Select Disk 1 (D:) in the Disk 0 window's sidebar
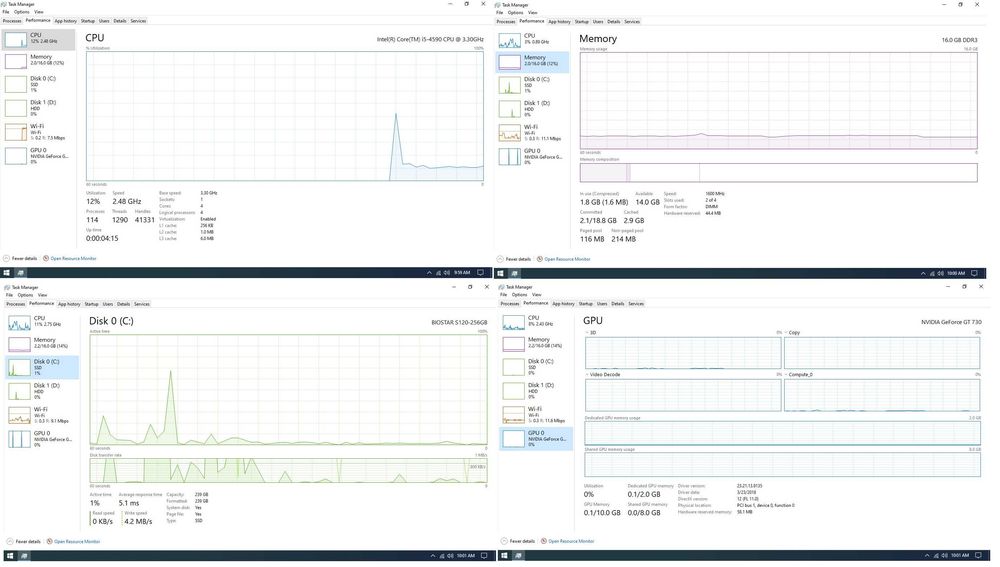 click(x=42, y=391)
